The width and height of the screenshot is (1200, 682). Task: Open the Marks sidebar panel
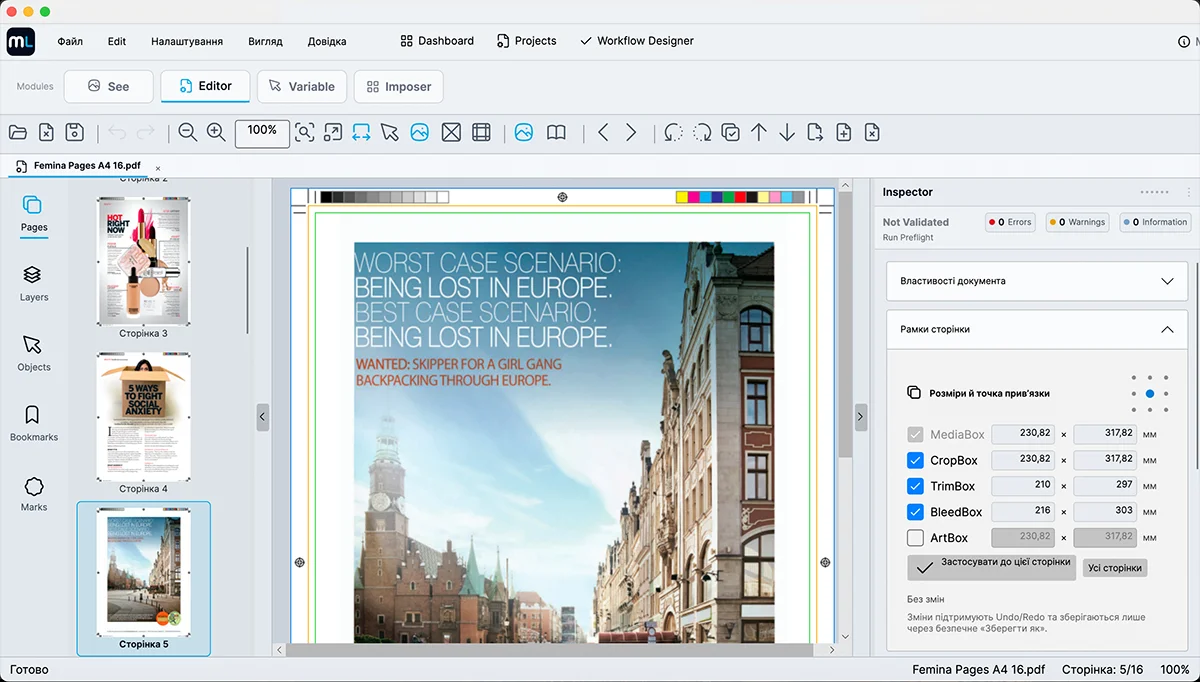pyautogui.click(x=34, y=493)
